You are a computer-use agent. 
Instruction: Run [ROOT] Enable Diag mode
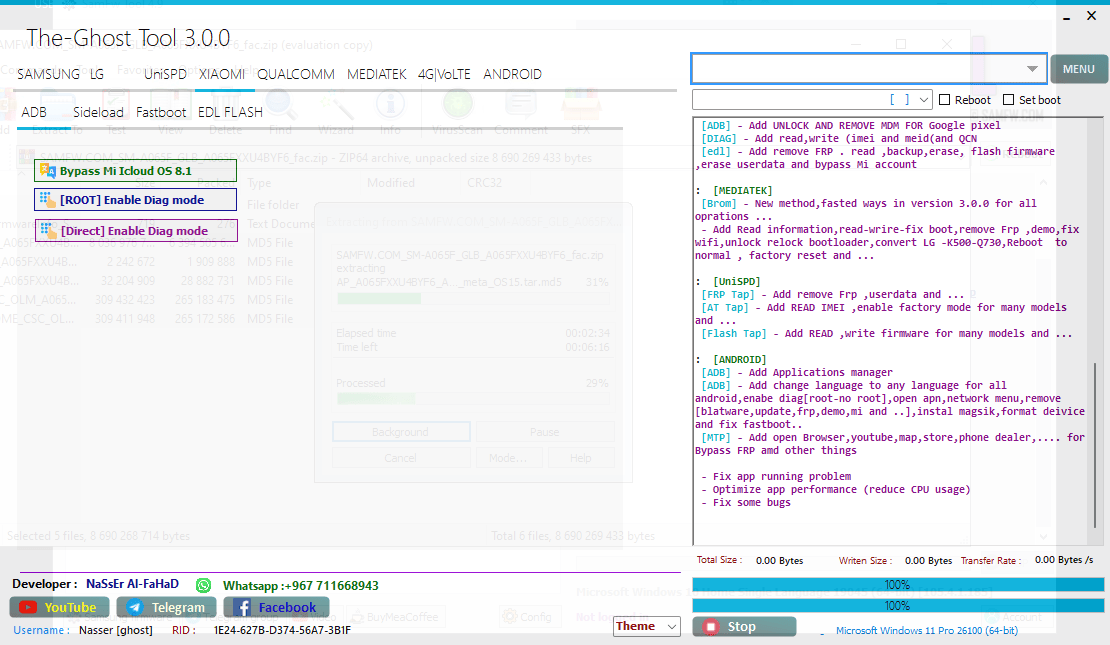pos(135,200)
